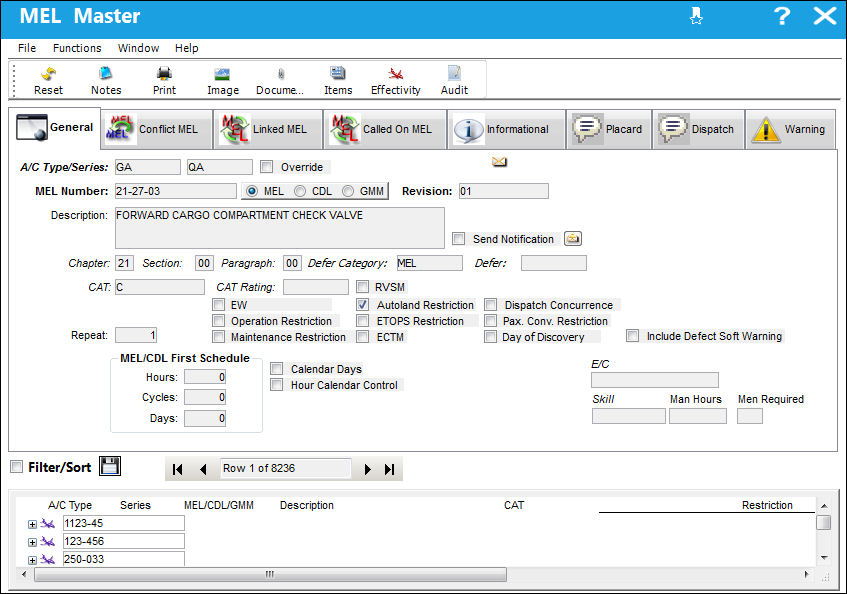Click the scroll-down arrow in records list
The height and width of the screenshot is (594, 847).
[x=824, y=557]
